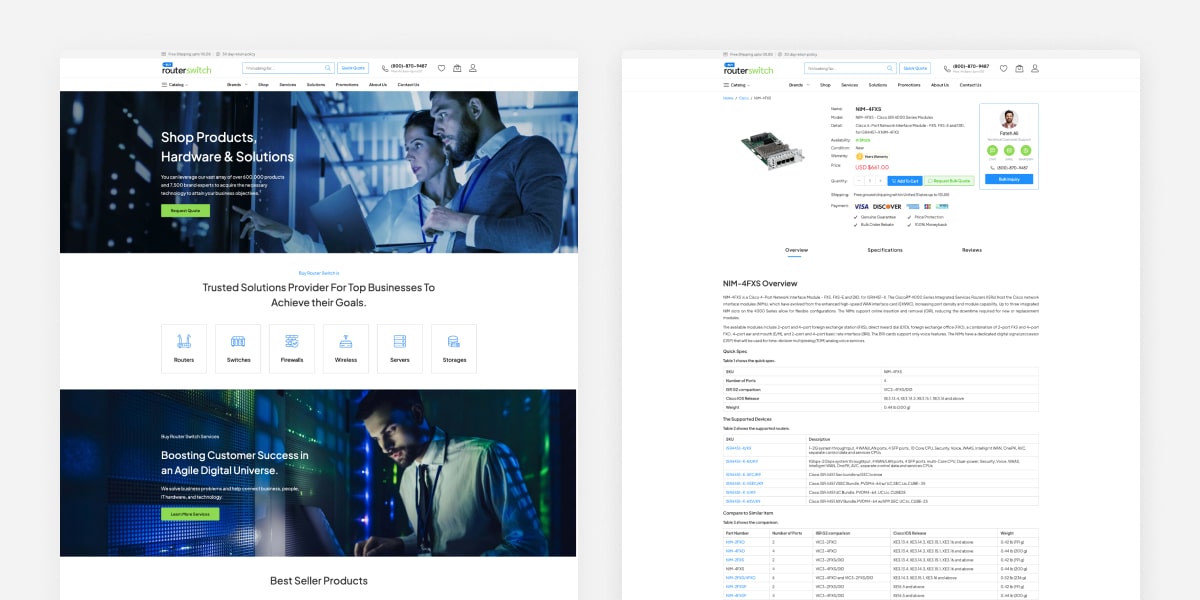The height and width of the screenshot is (600, 1200).
Task: Click the USD $661.00 price text
Action: [x=872, y=167]
